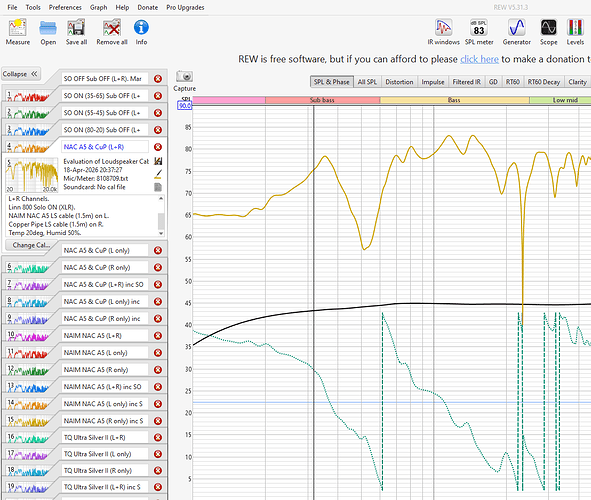591x500 pixels.
Task: Open the Preferences menu
Action: (x=65, y=7)
